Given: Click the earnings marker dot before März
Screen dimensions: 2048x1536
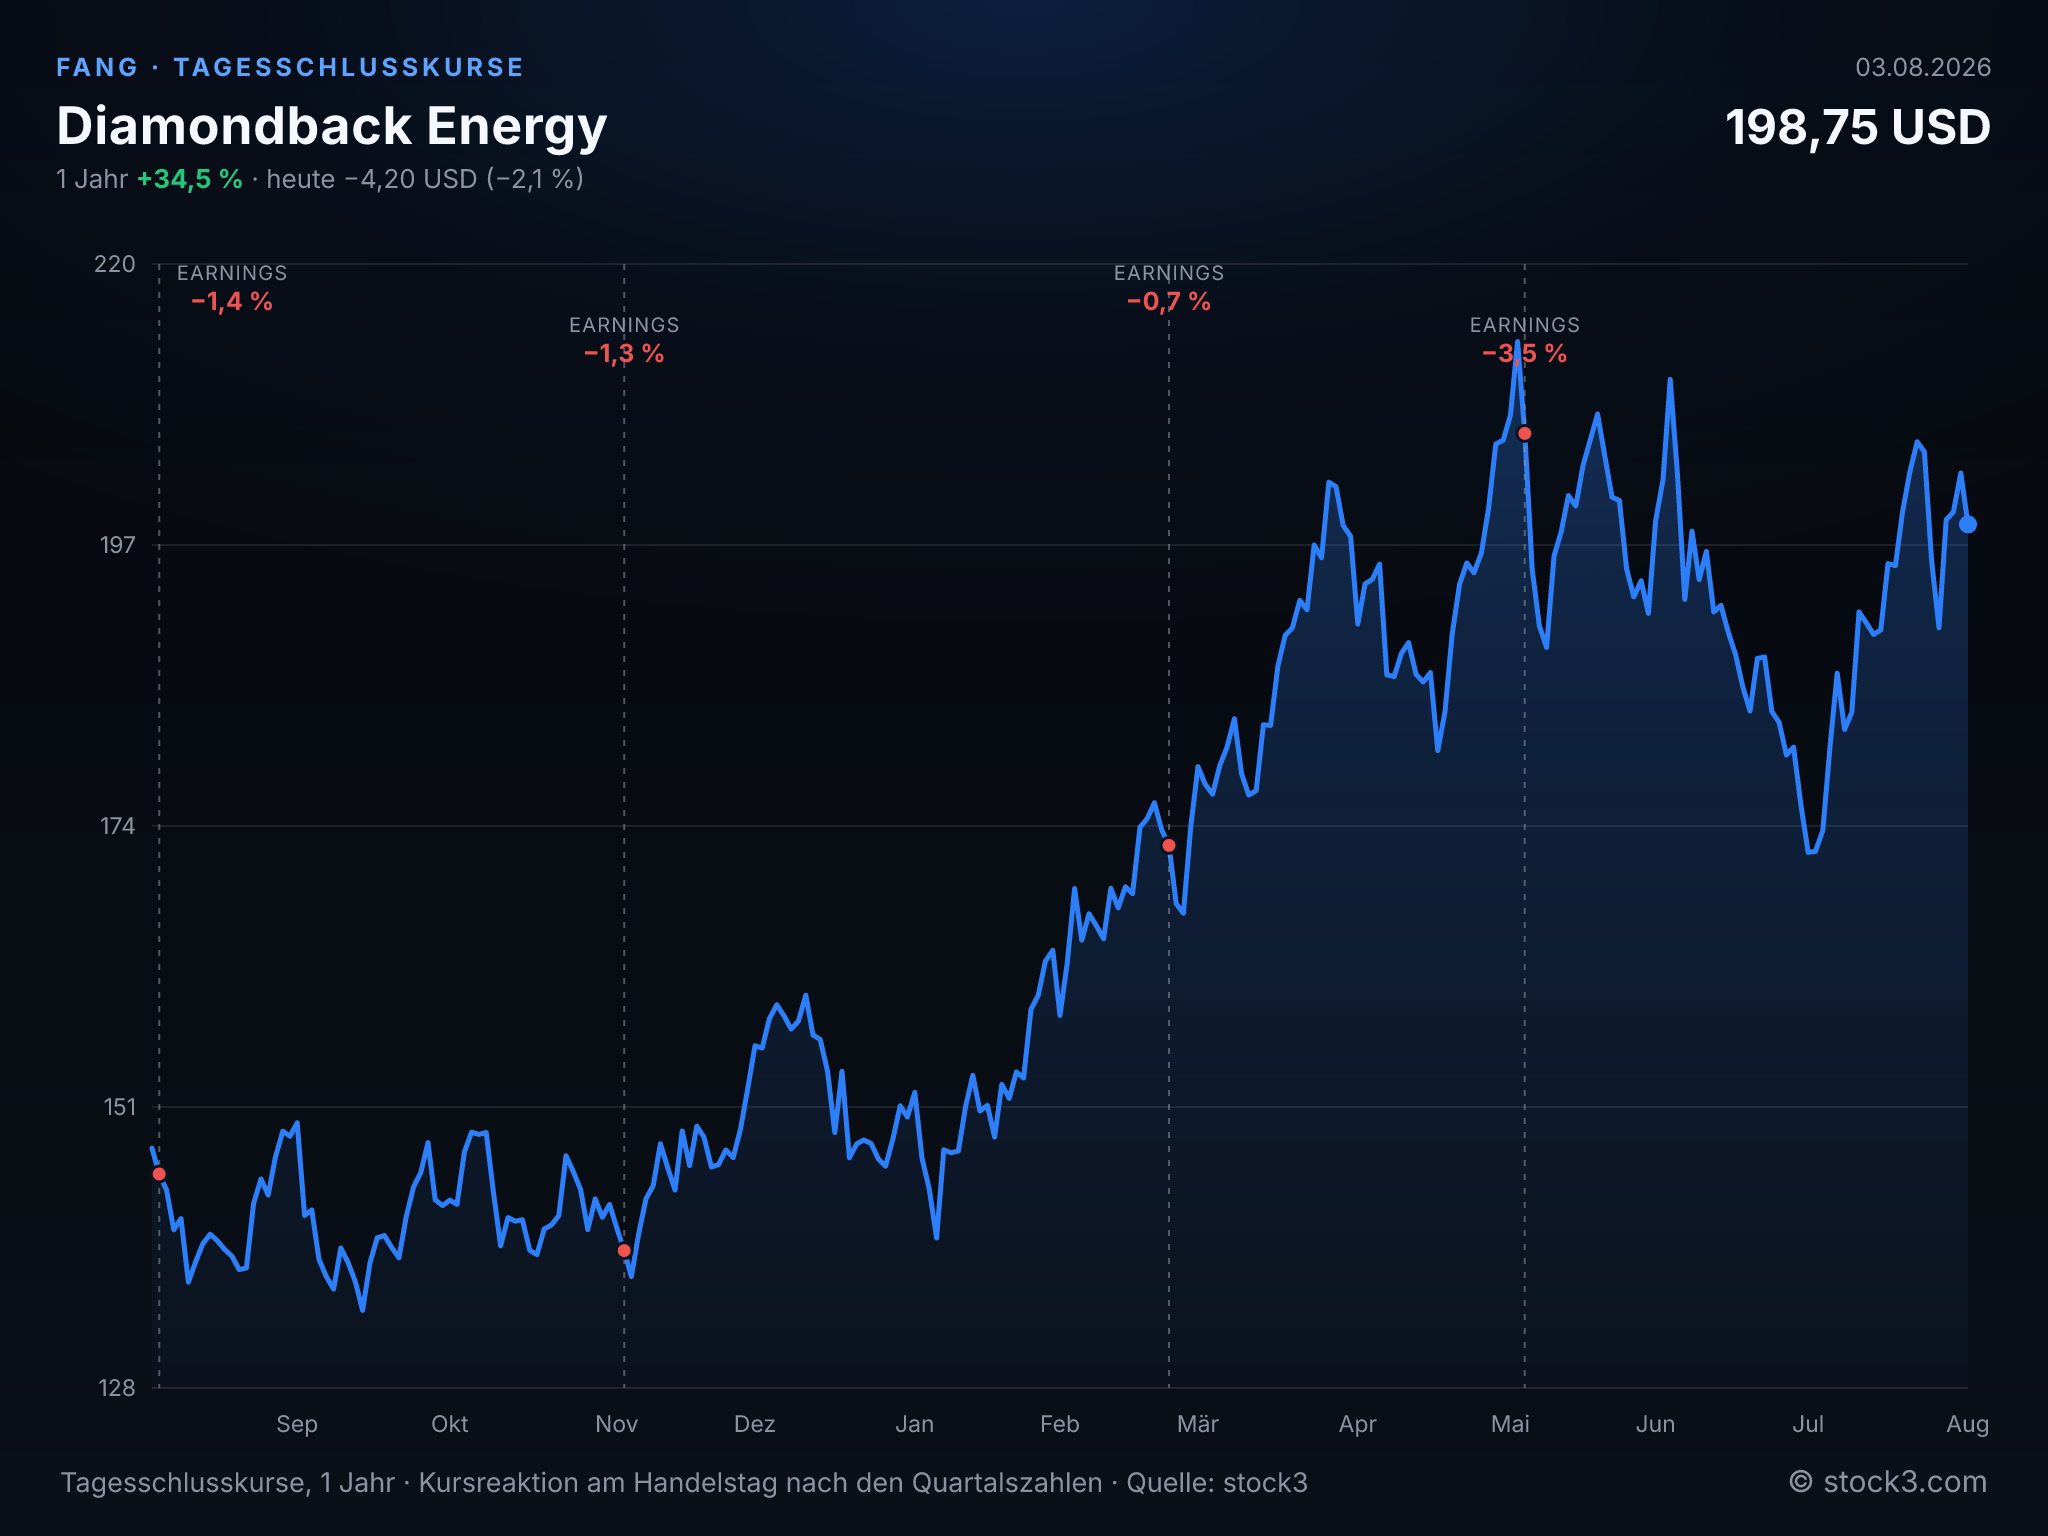Looking at the screenshot, I should (1169, 846).
